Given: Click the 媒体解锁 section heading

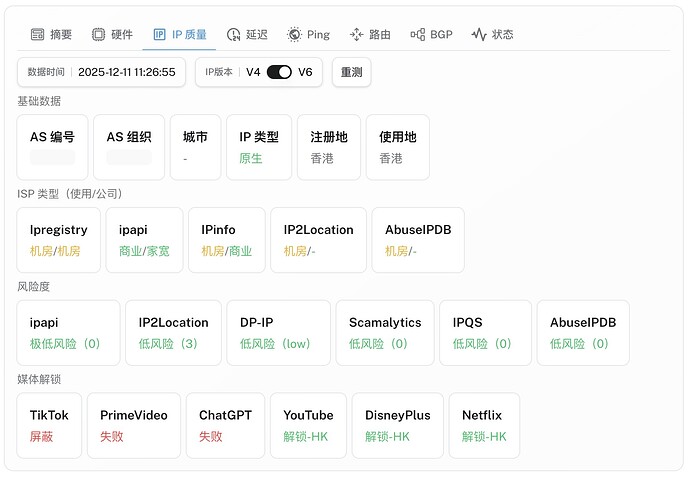Looking at the screenshot, I should click(39, 379).
